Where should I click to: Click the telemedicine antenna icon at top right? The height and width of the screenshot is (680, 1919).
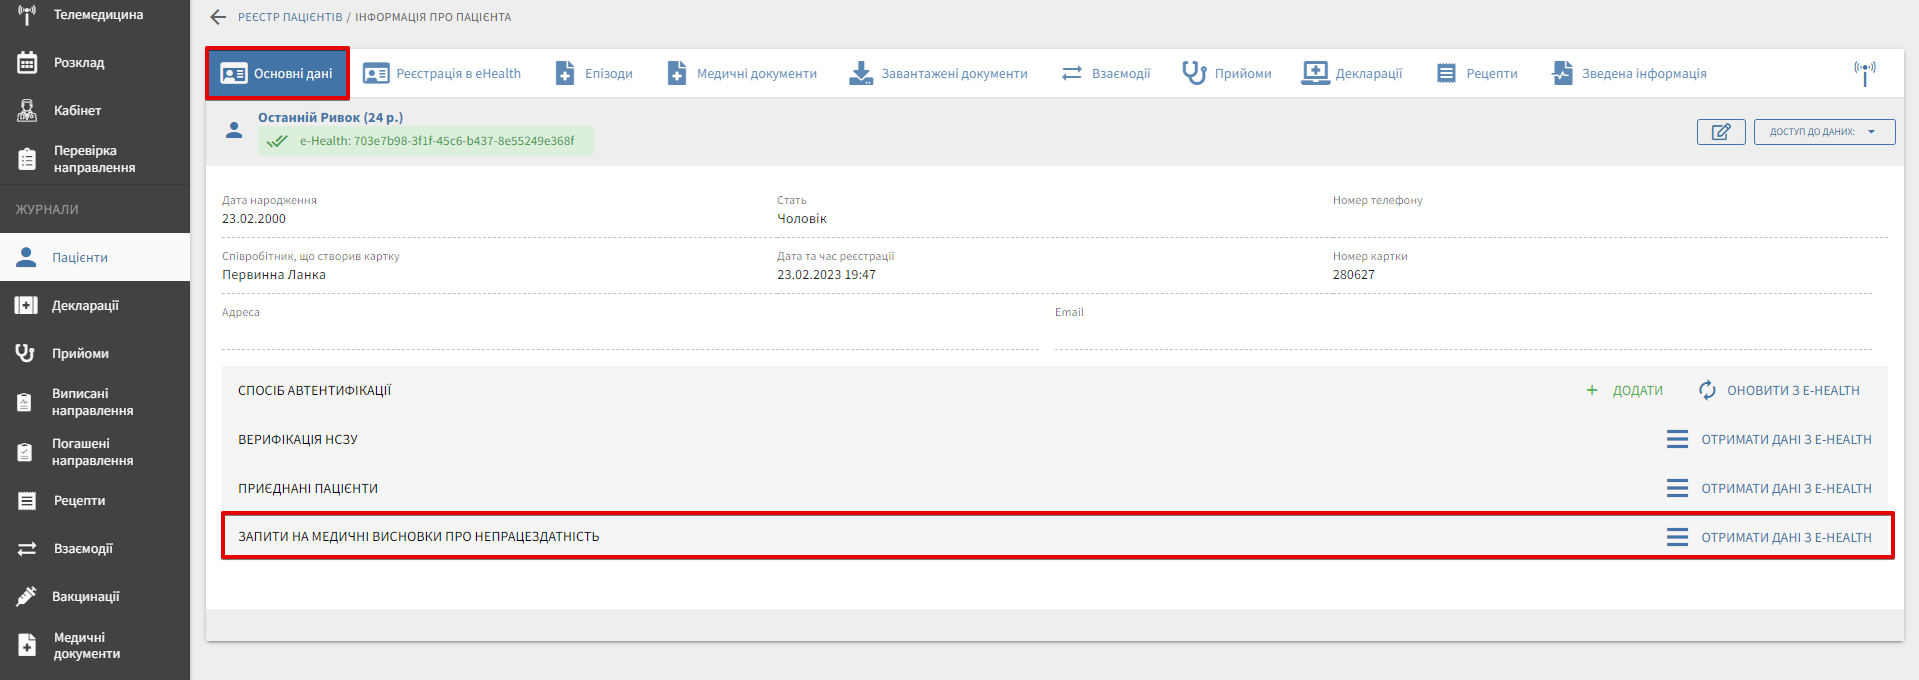(x=1864, y=73)
